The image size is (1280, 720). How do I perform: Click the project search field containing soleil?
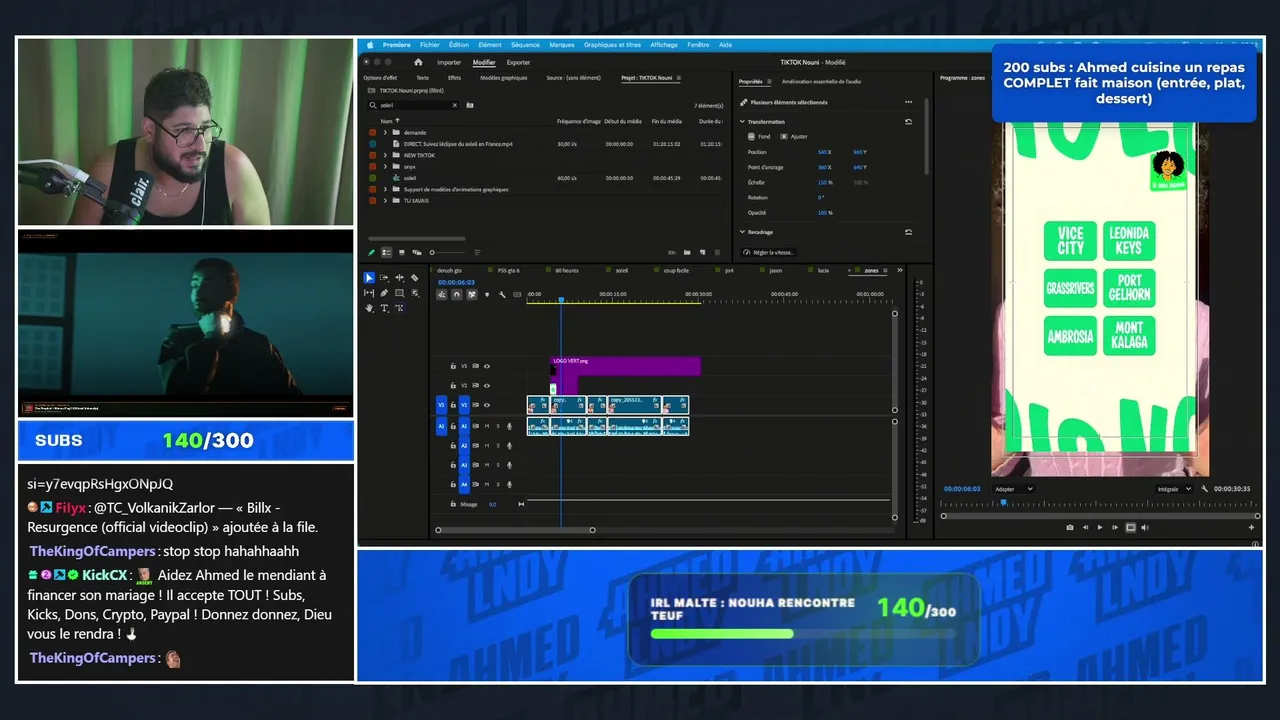[414, 105]
